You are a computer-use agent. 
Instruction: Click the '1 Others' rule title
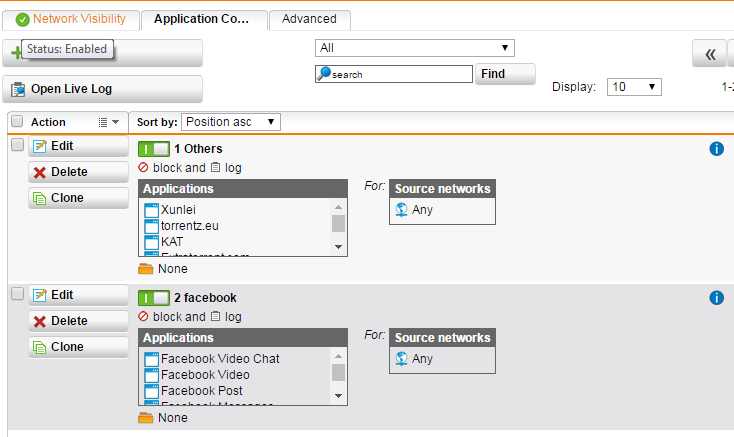point(198,149)
